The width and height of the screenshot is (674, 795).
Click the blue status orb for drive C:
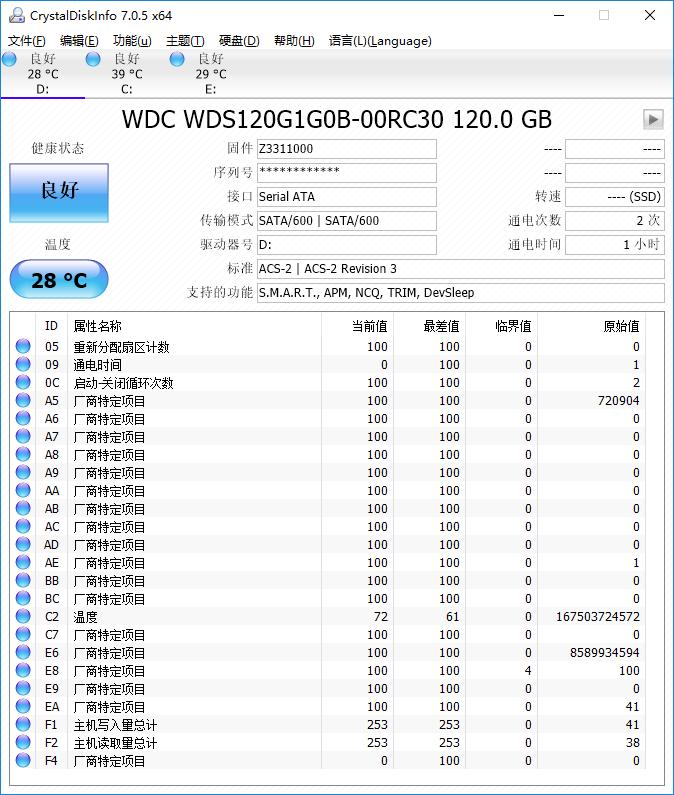pos(93,59)
